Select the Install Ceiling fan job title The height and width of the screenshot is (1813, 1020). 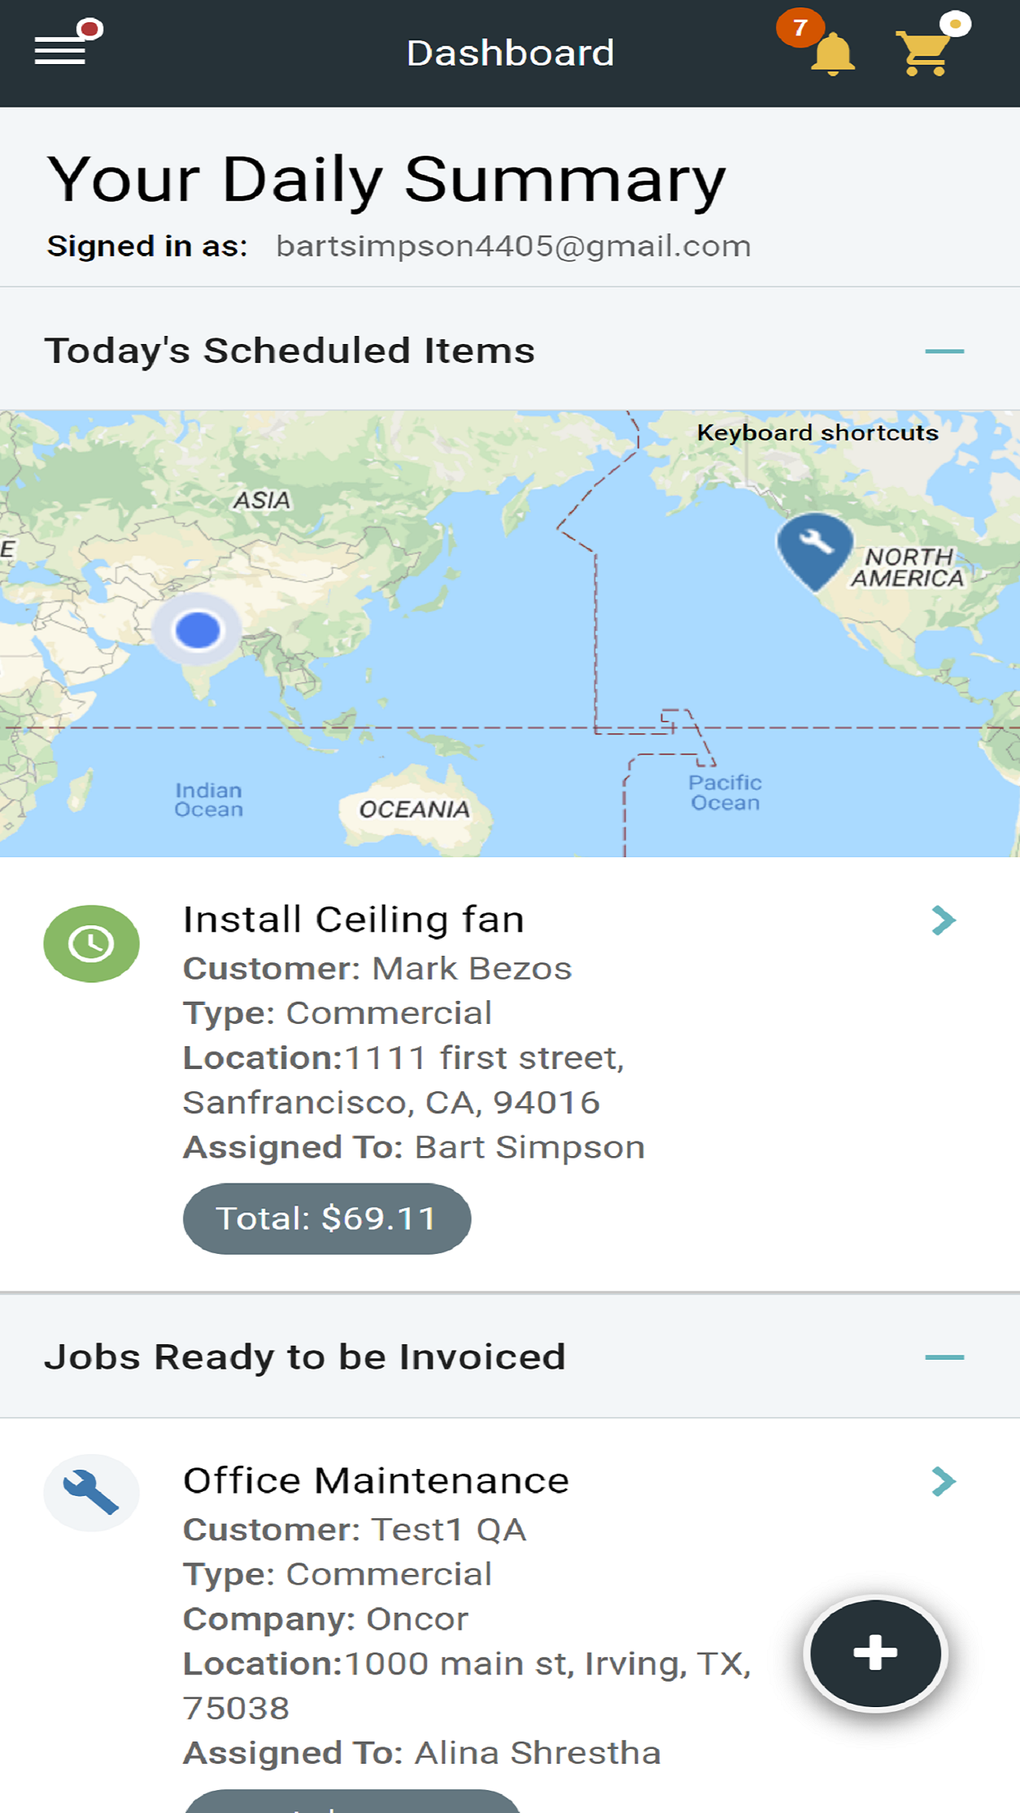[353, 919]
